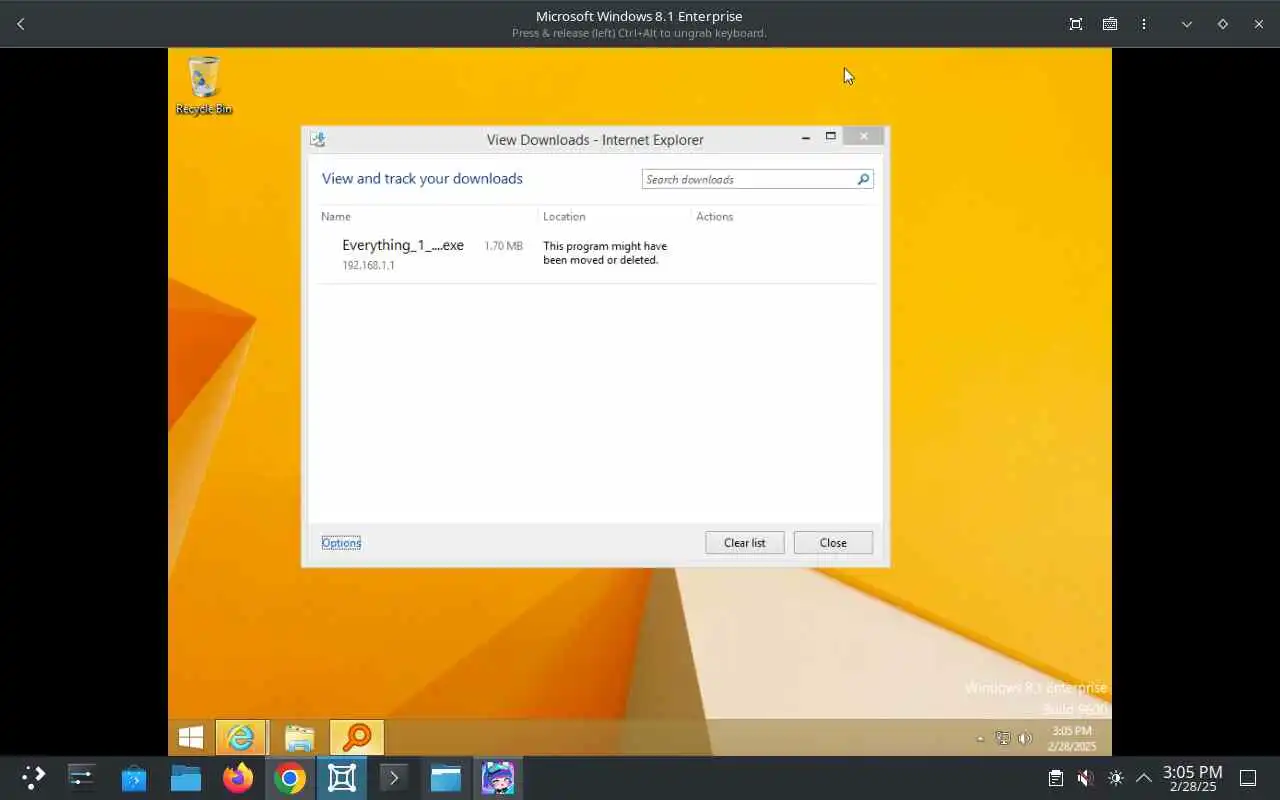Screen dimensions: 1280x800
Task: Open the store bag icon on host panel
Action: pos(134,778)
